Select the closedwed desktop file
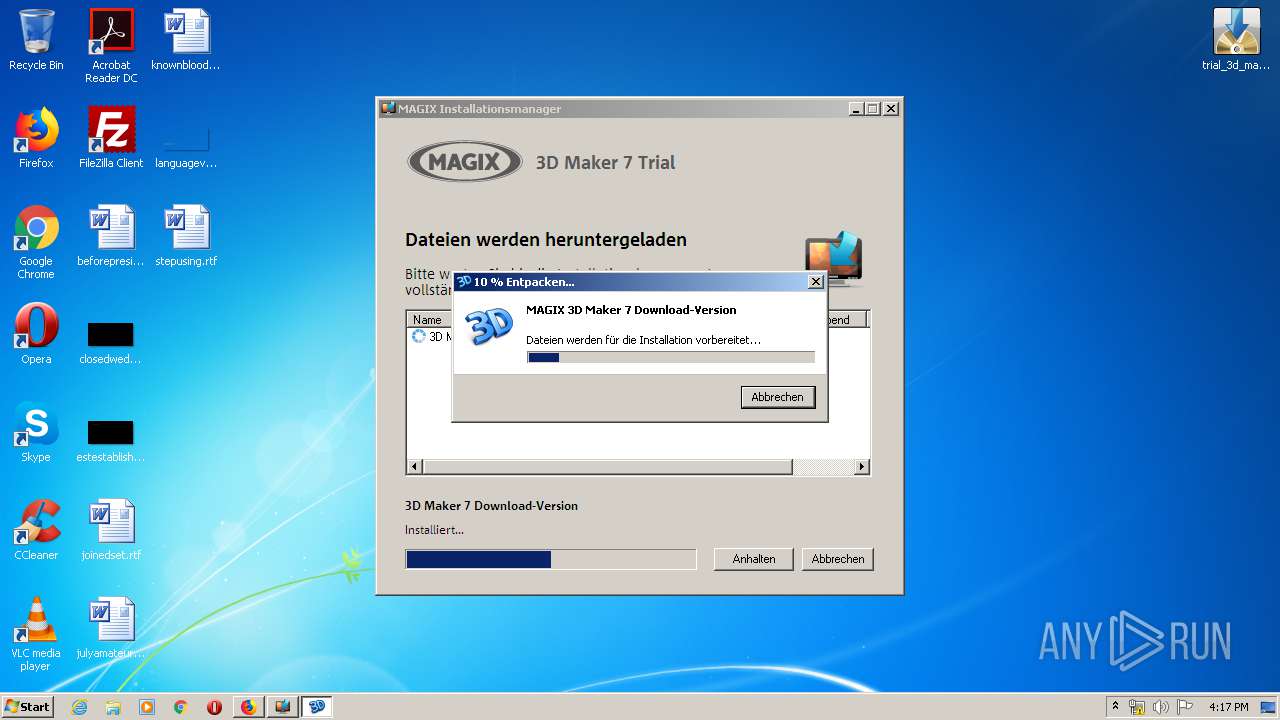1280x720 pixels. click(111, 343)
